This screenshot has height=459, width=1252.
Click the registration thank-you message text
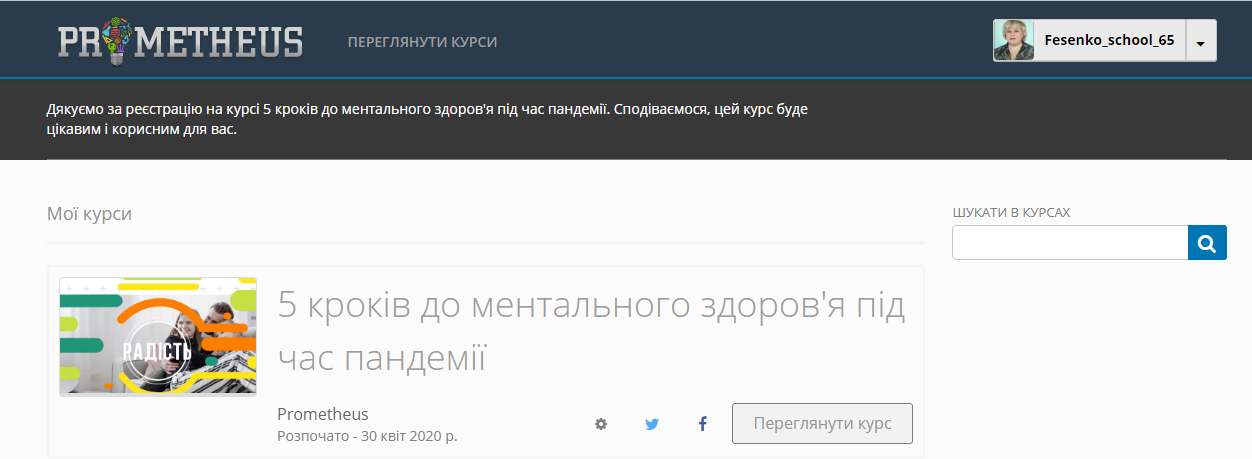pyautogui.click(x=427, y=119)
